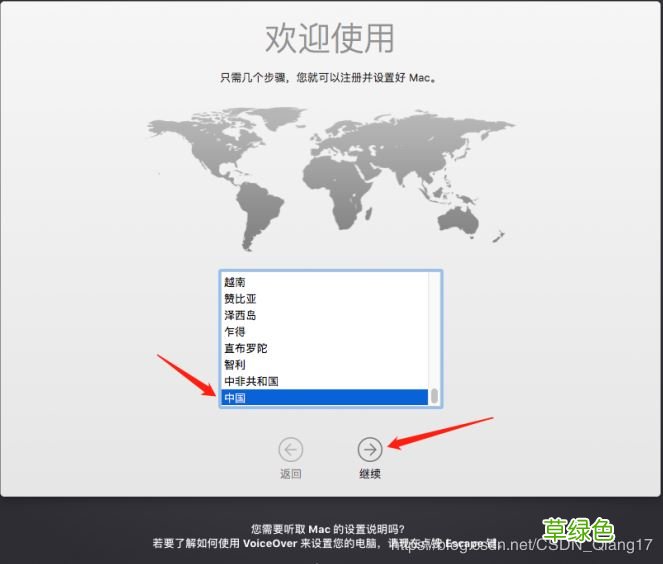Select 越南 in the country list

[x=324, y=282]
